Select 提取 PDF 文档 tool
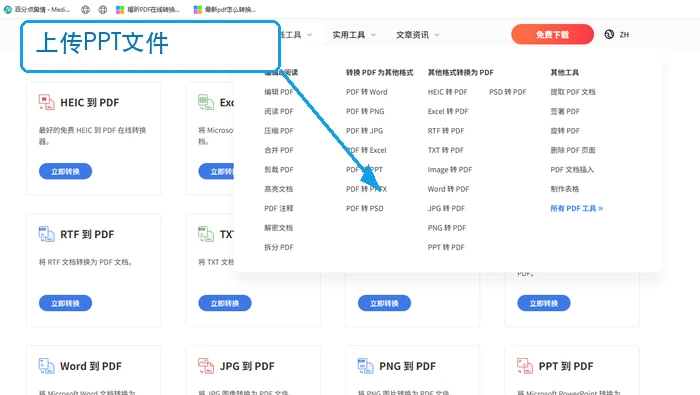This screenshot has width=700, height=395. point(573,92)
